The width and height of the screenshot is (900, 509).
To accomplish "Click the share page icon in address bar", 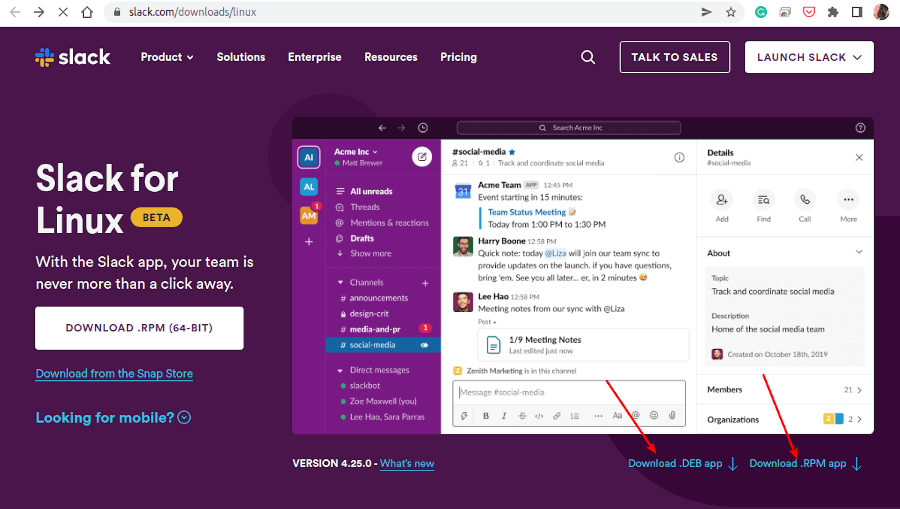I will tap(707, 12).
